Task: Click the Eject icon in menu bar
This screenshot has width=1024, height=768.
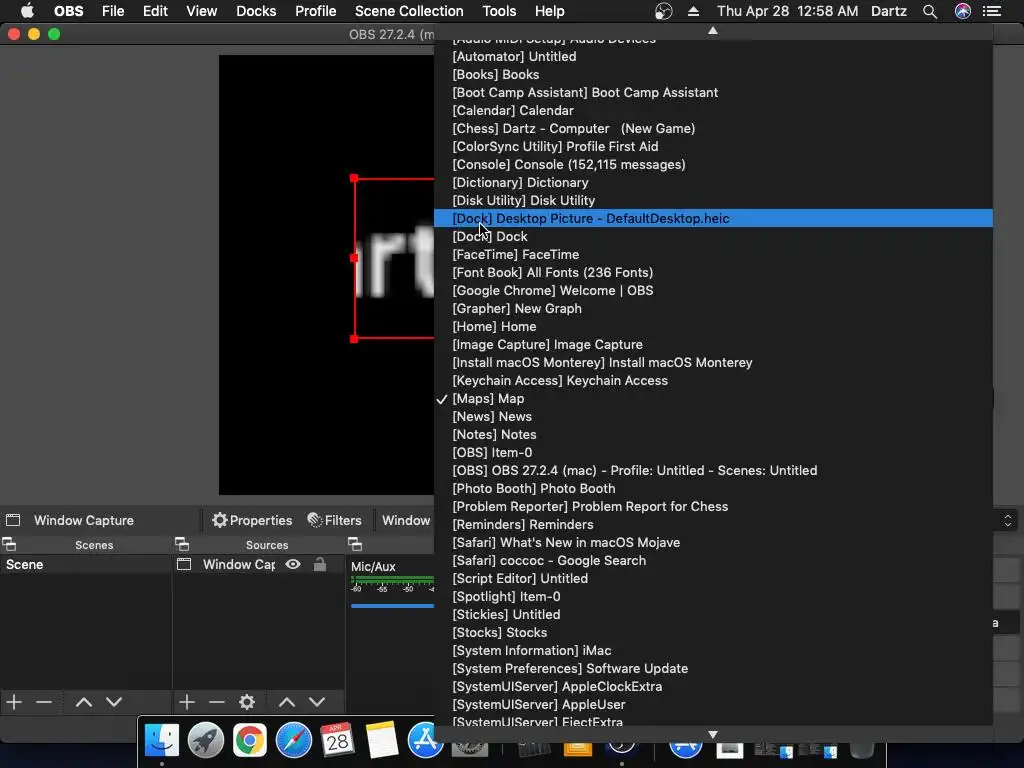Action: tap(693, 11)
